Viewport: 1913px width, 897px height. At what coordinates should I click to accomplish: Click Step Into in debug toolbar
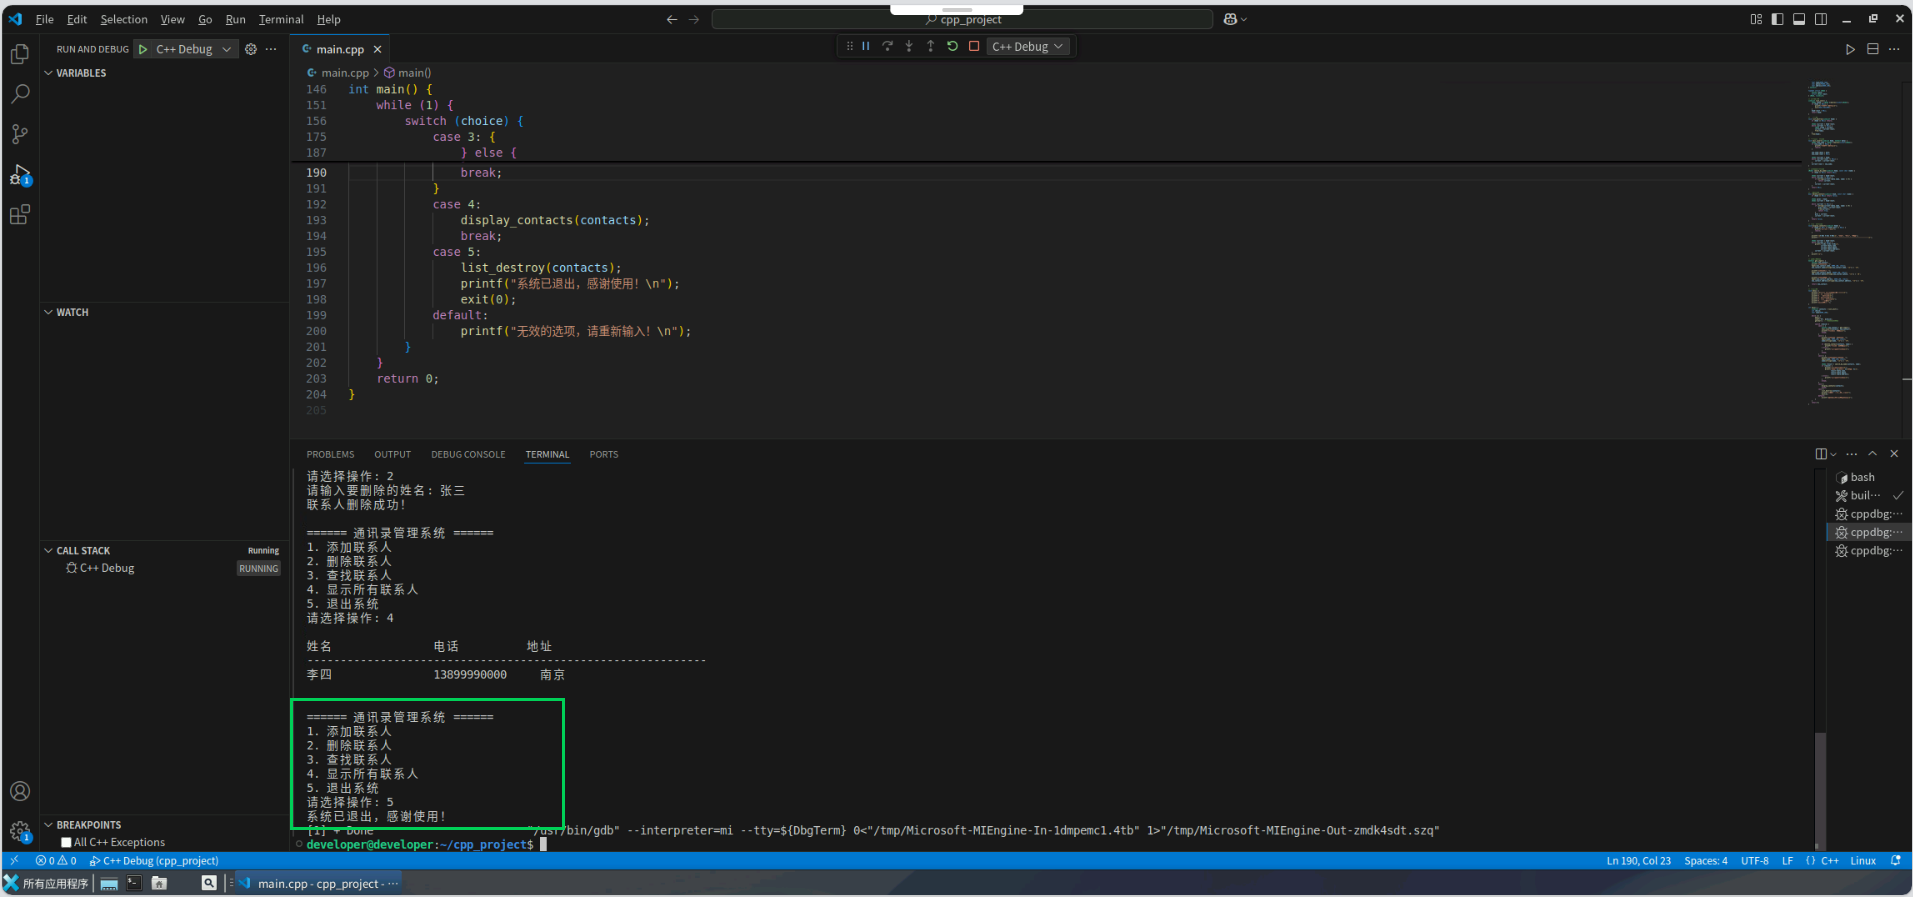coord(909,46)
